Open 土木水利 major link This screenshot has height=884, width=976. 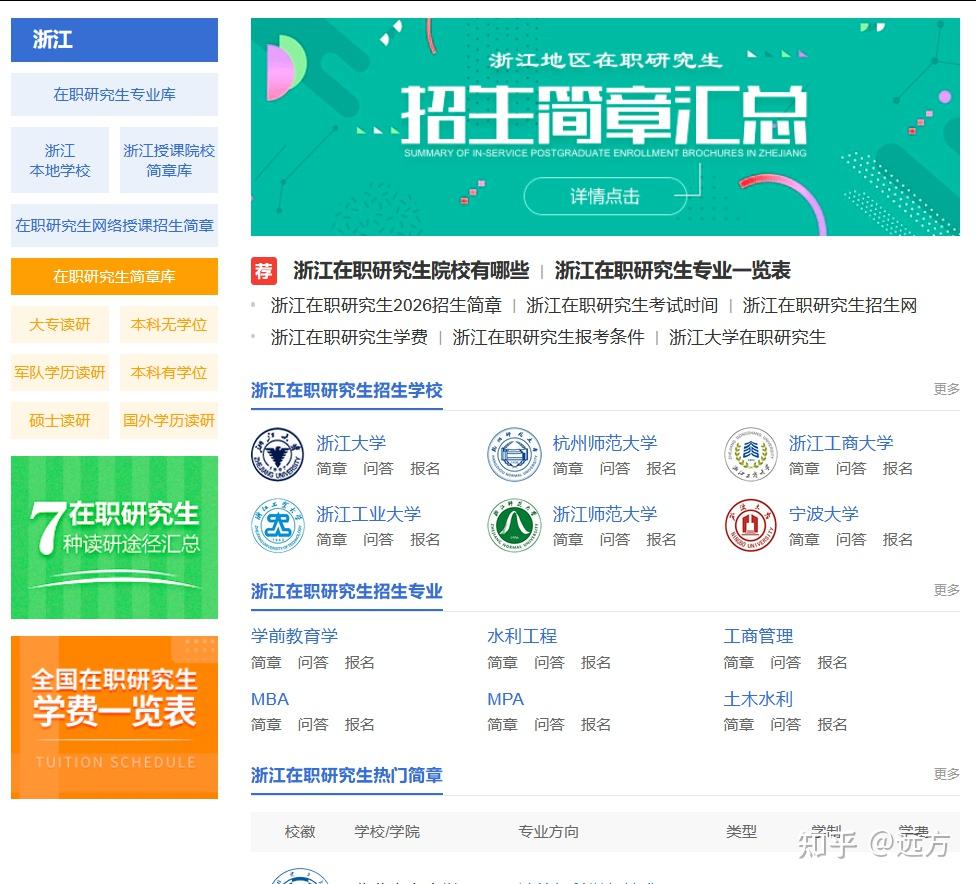click(758, 699)
